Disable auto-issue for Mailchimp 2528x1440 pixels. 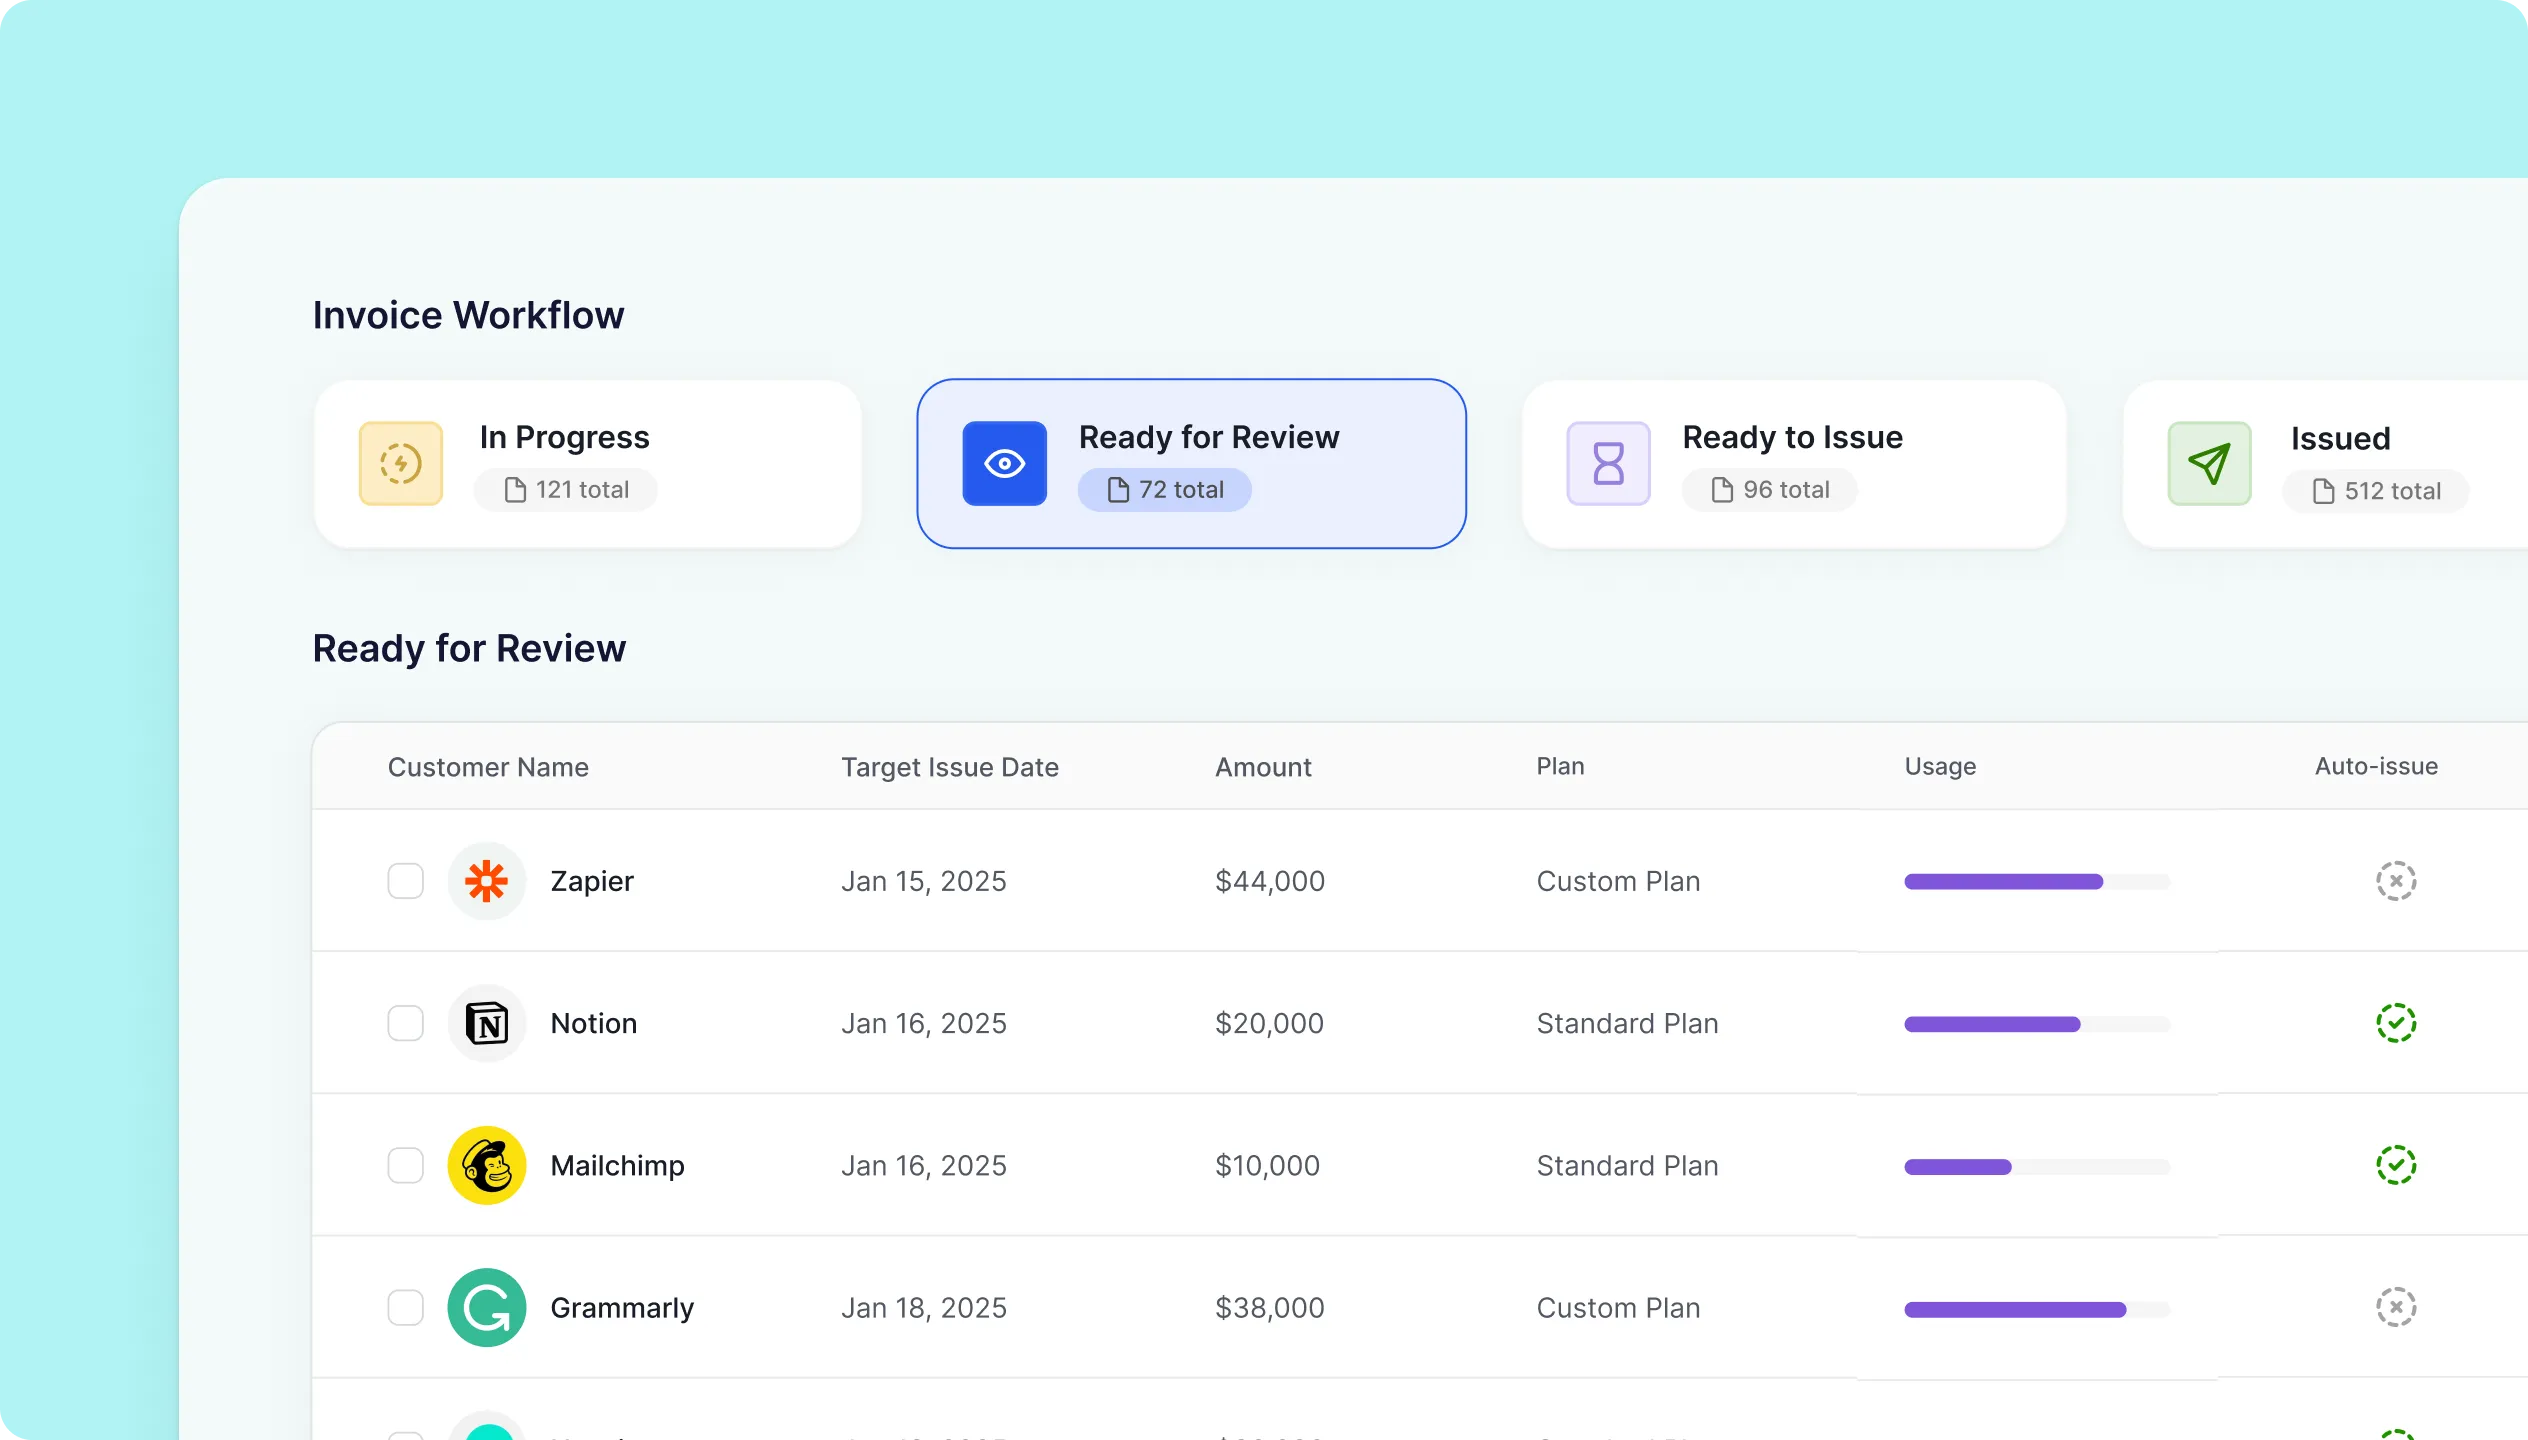pos(2396,1166)
